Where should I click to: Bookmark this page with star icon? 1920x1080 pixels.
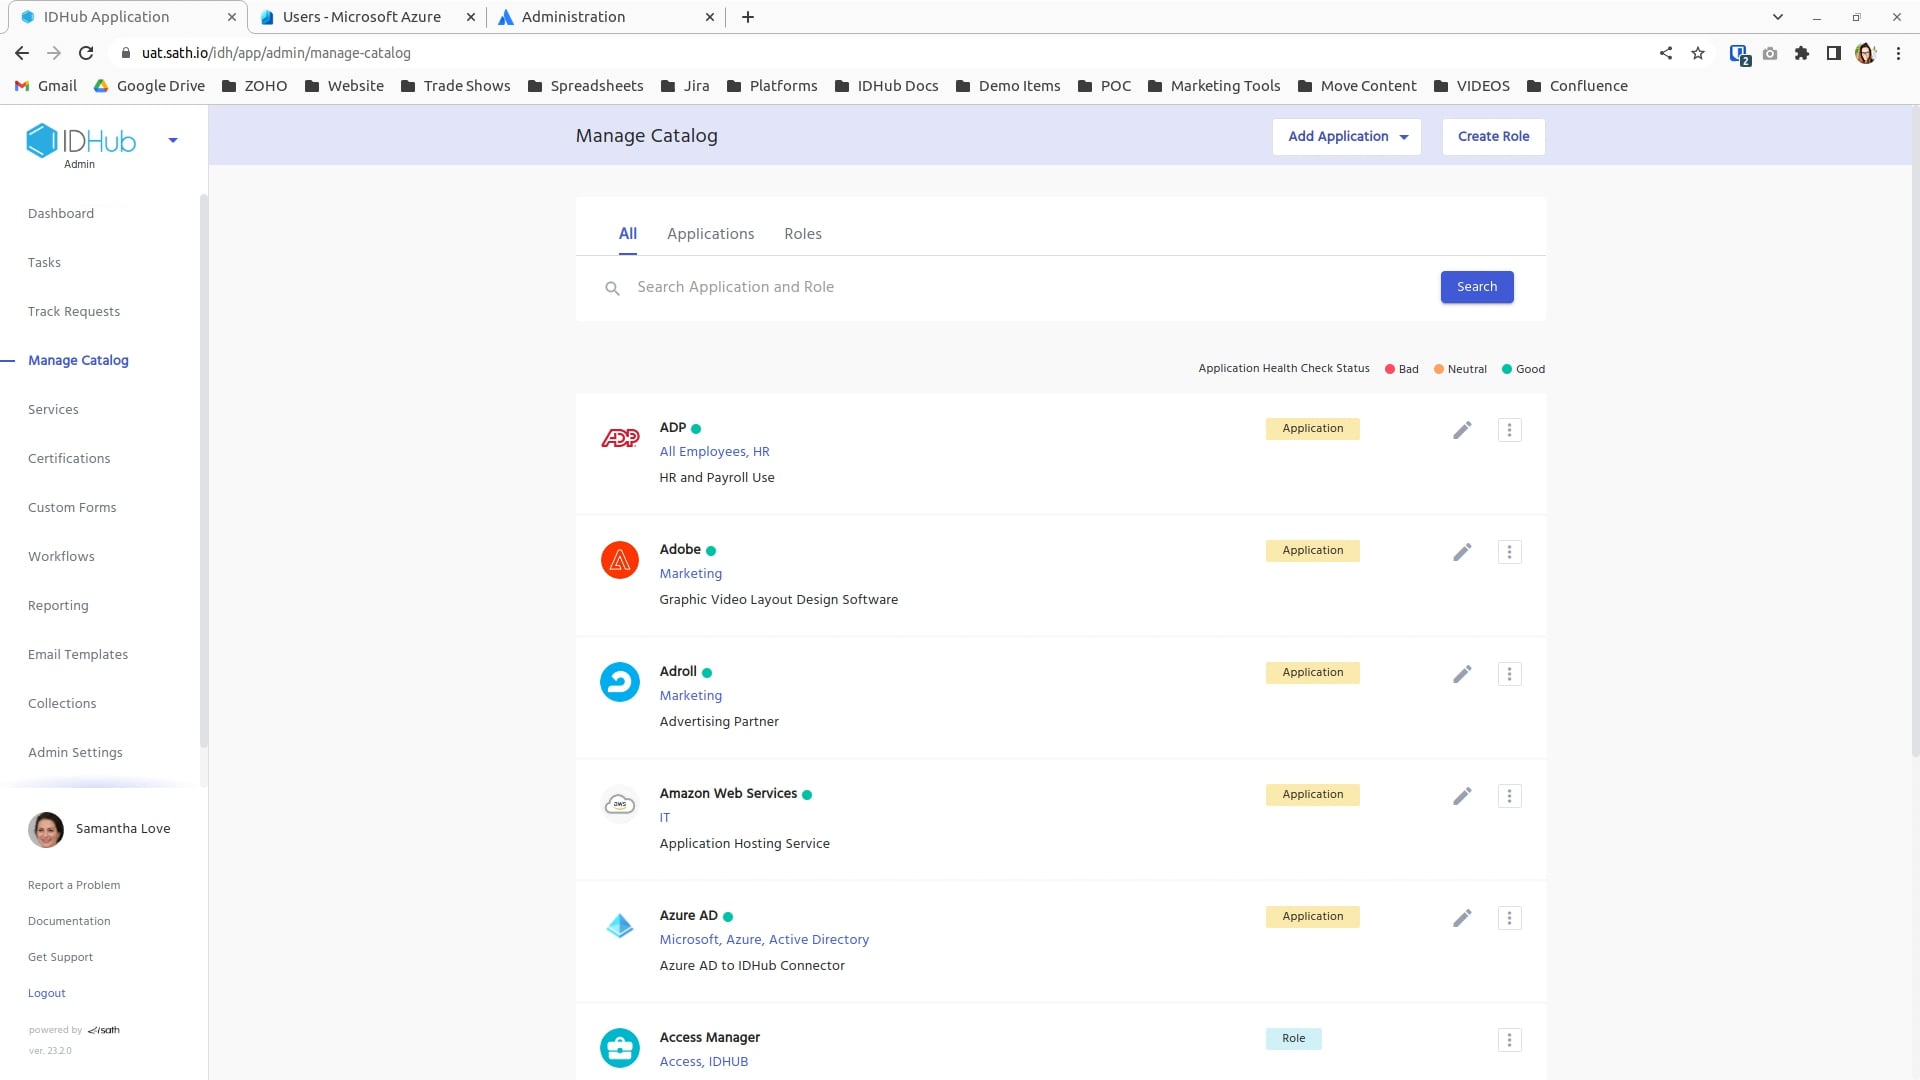point(1698,53)
